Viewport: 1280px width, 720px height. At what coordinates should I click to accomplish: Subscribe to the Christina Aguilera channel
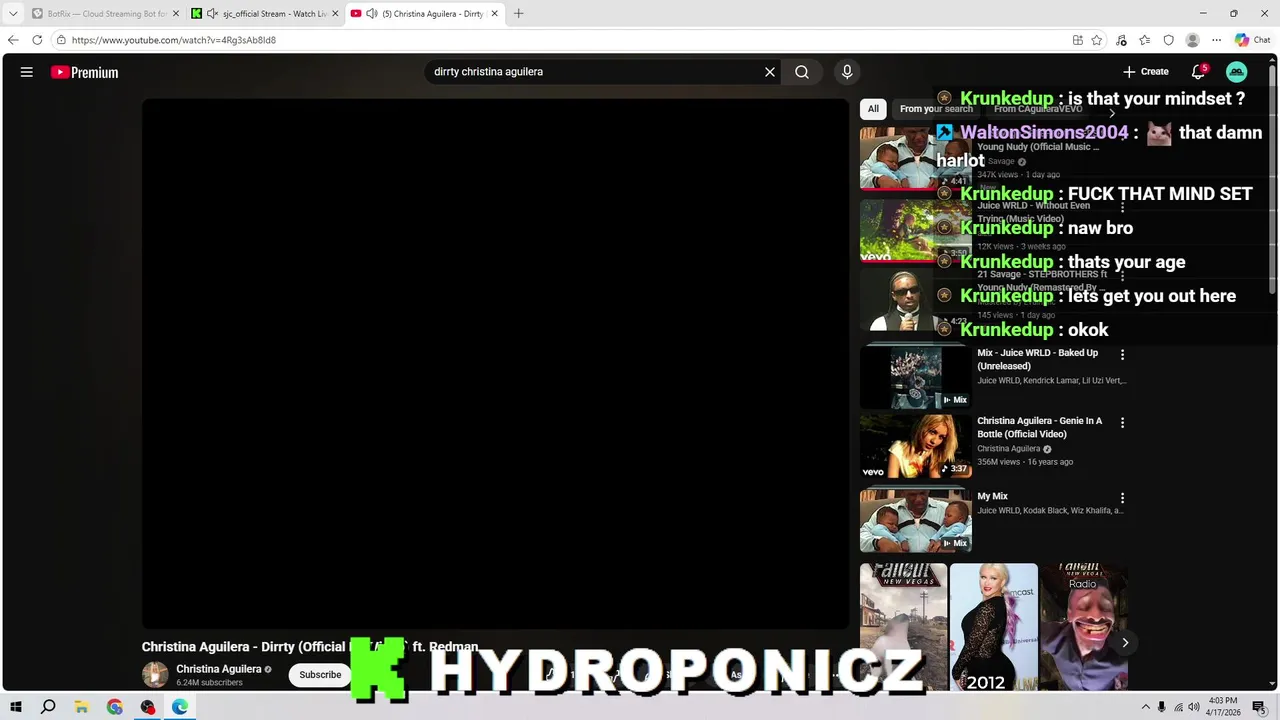(320, 675)
